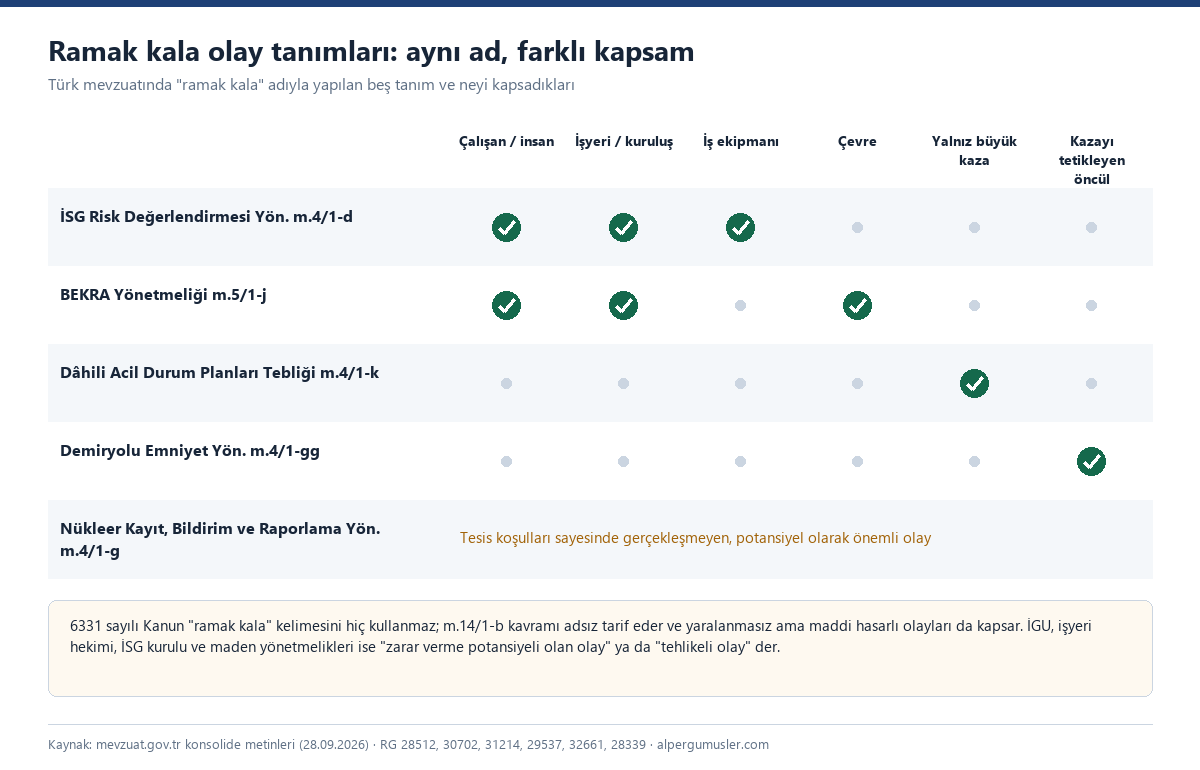Click the note paragraph starting '6331 sayılı Kanun'

point(581,637)
